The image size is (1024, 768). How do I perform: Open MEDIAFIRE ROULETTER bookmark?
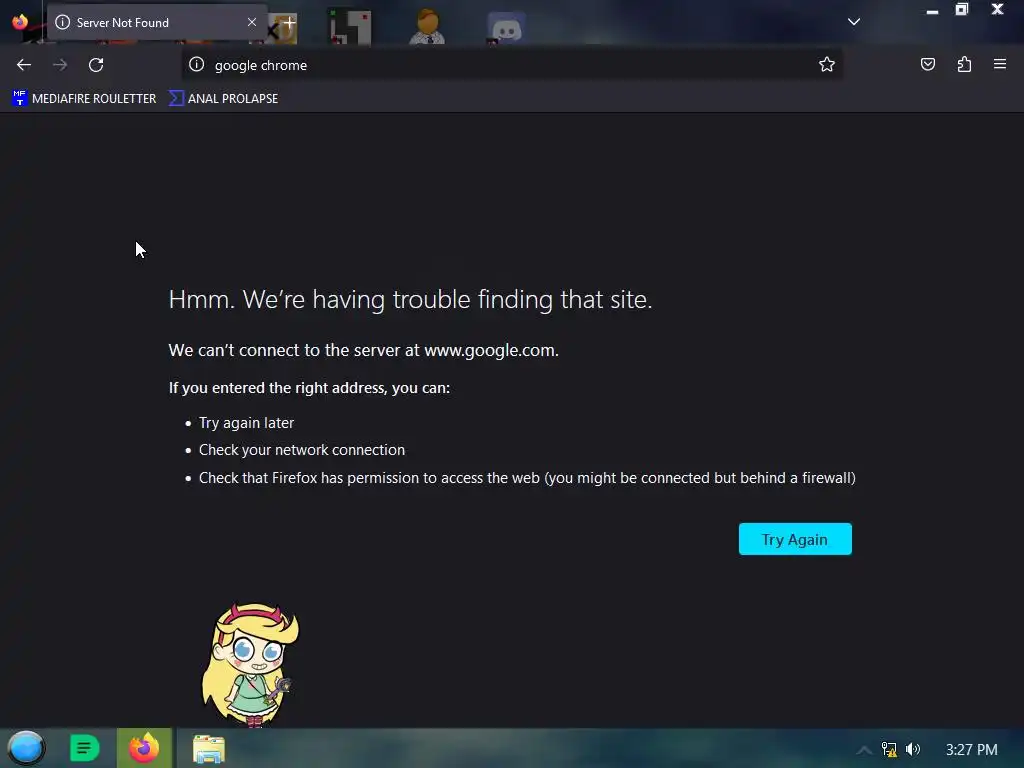pos(84,99)
